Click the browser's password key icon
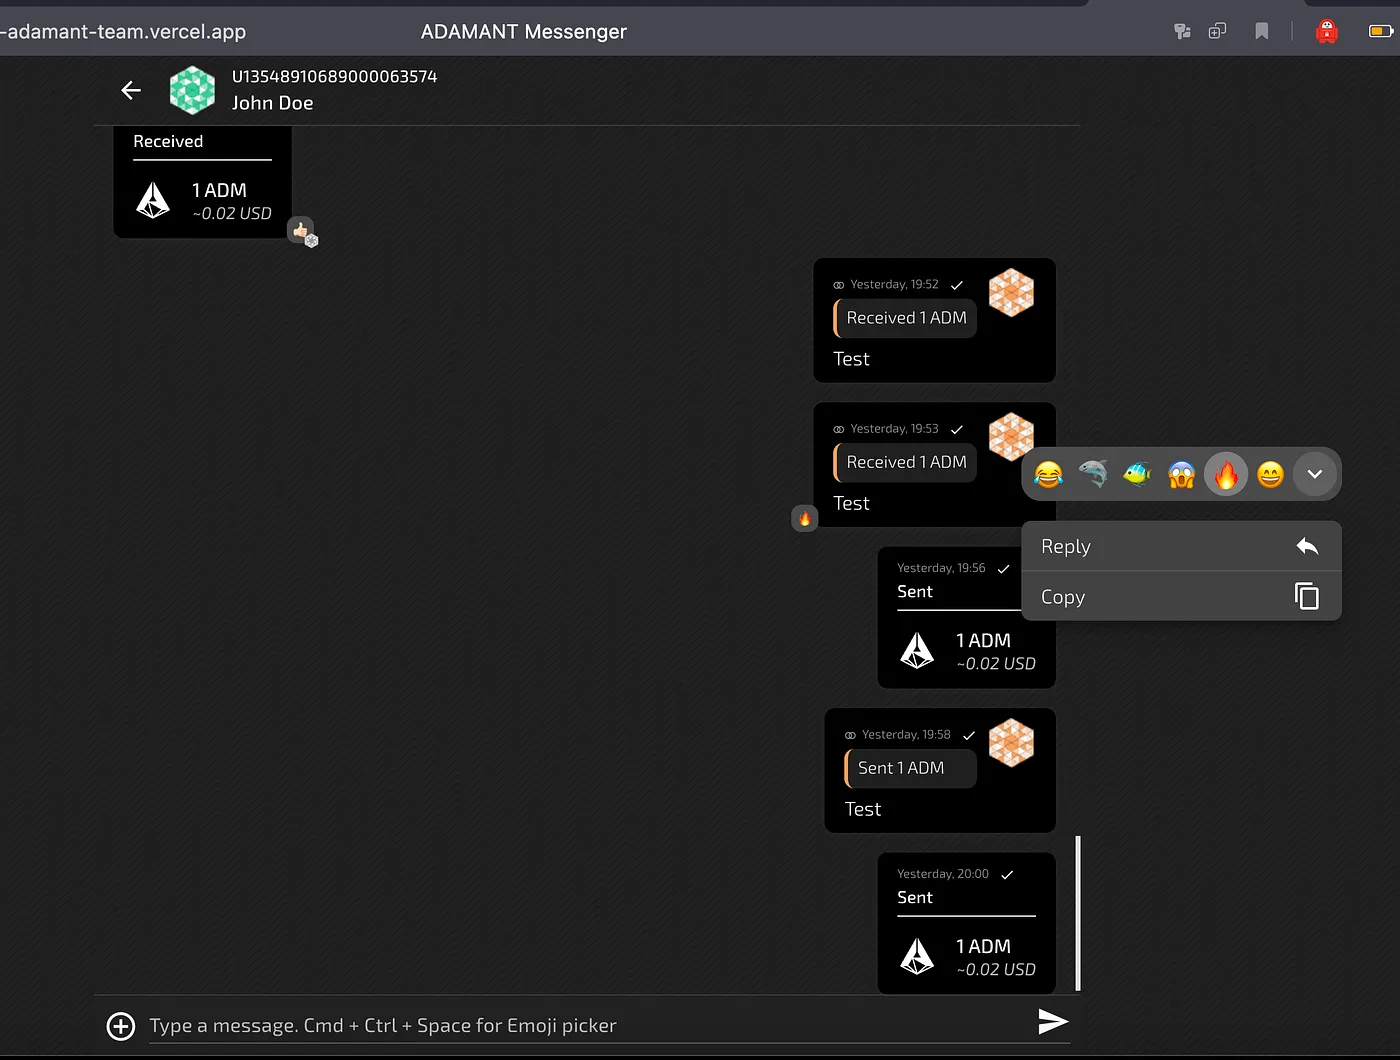 tap(1182, 31)
